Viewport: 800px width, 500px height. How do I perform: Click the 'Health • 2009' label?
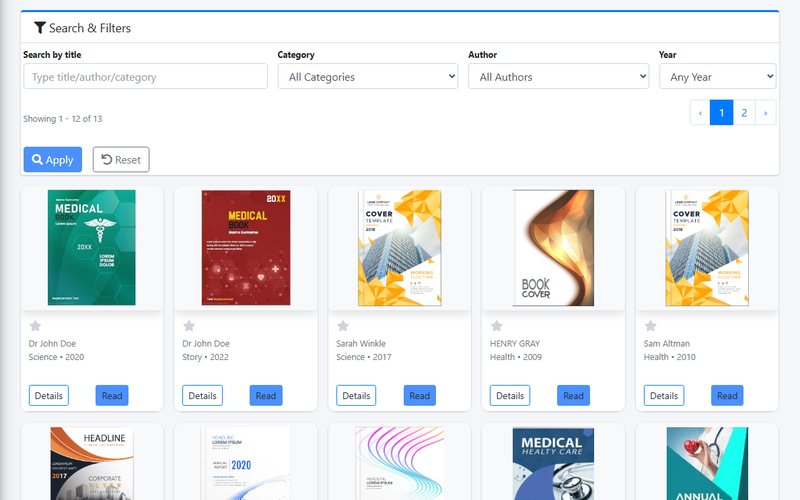point(516,357)
